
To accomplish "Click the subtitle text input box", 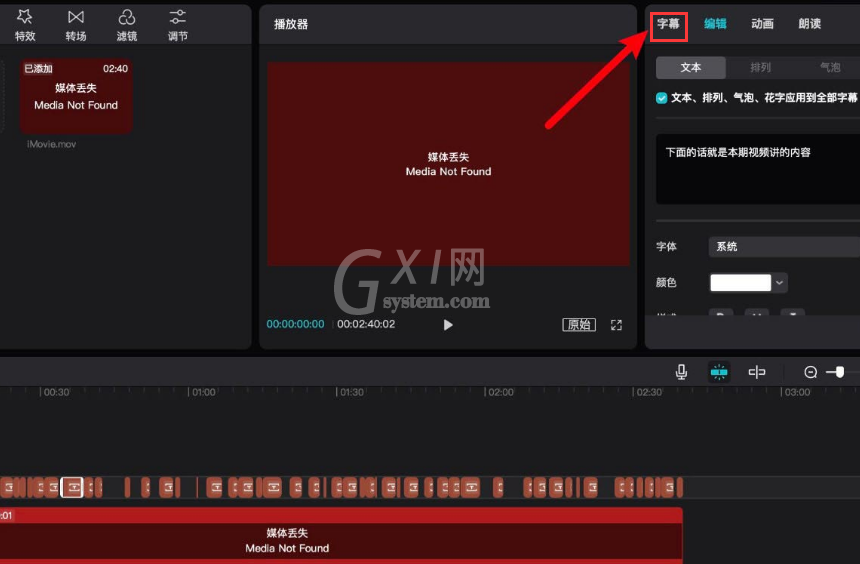I will (x=758, y=169).
